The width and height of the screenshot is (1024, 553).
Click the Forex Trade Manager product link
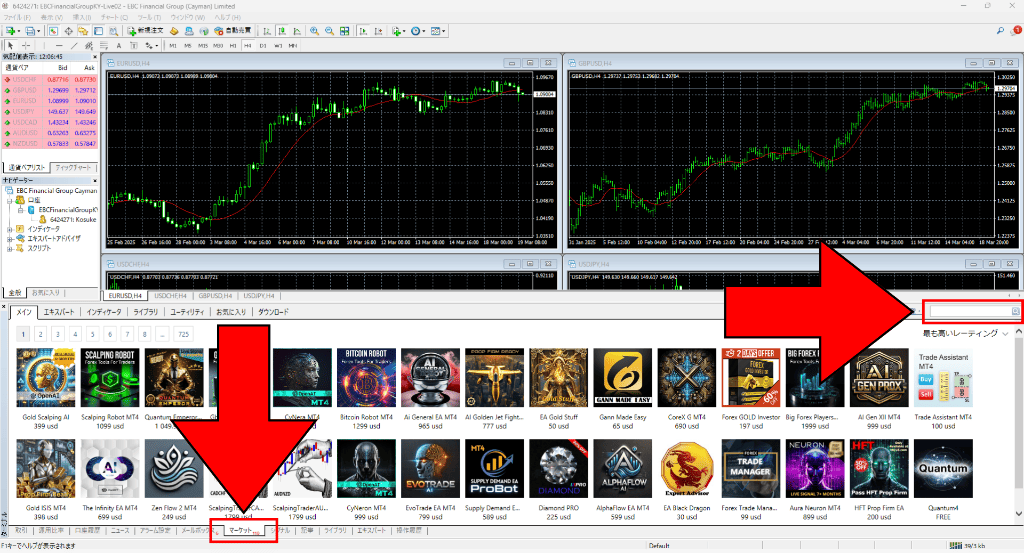[x=750, y=508]
